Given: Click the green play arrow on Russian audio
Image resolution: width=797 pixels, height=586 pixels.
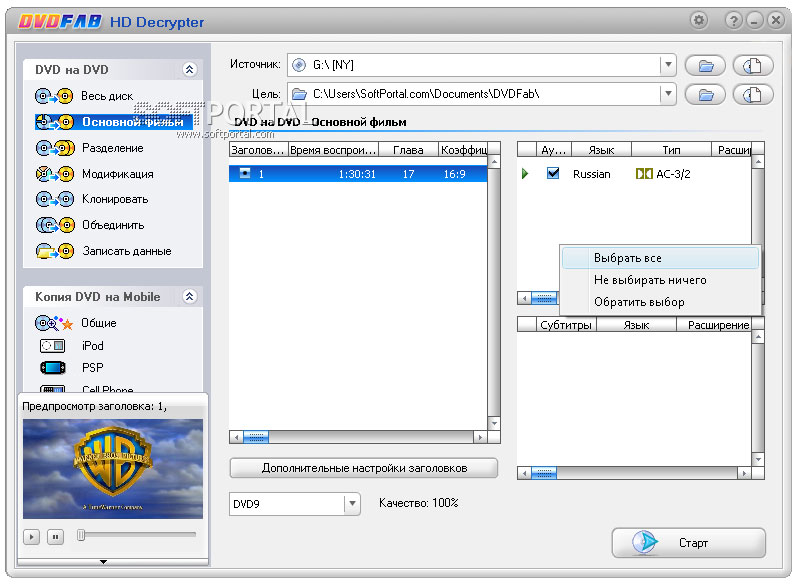Looking at the screenshot, I should [525, 174].
